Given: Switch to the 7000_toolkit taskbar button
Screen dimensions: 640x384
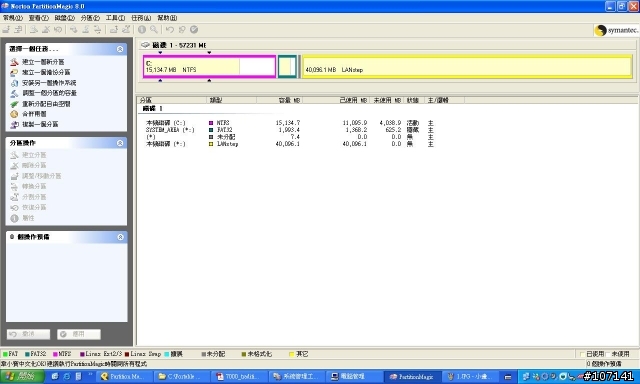Looking at the screenshot, I should pyautogui.click(x=239, y=377).
